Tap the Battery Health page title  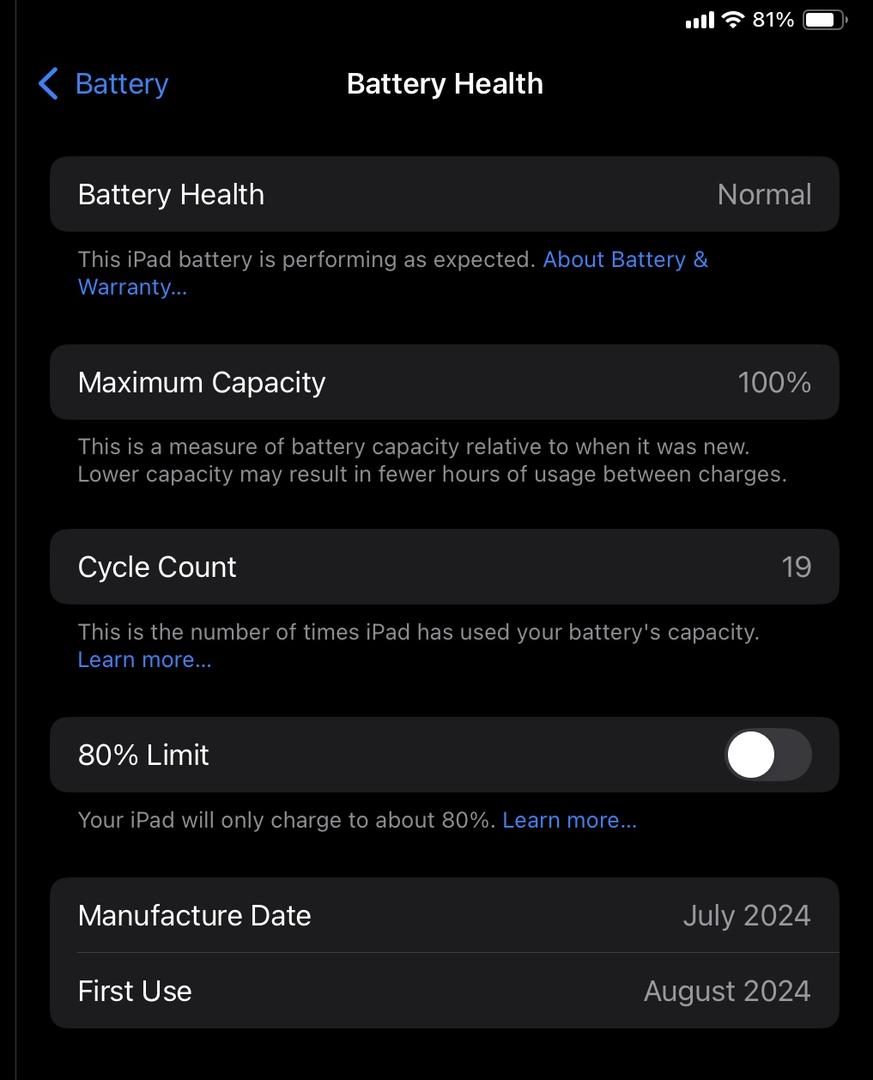point(444,84)
